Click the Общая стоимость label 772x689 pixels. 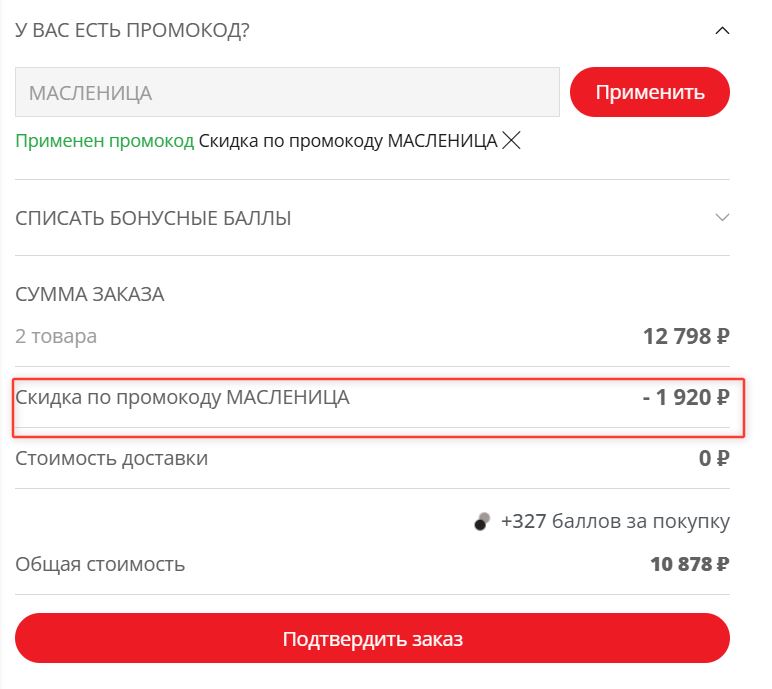coord(100,564)
